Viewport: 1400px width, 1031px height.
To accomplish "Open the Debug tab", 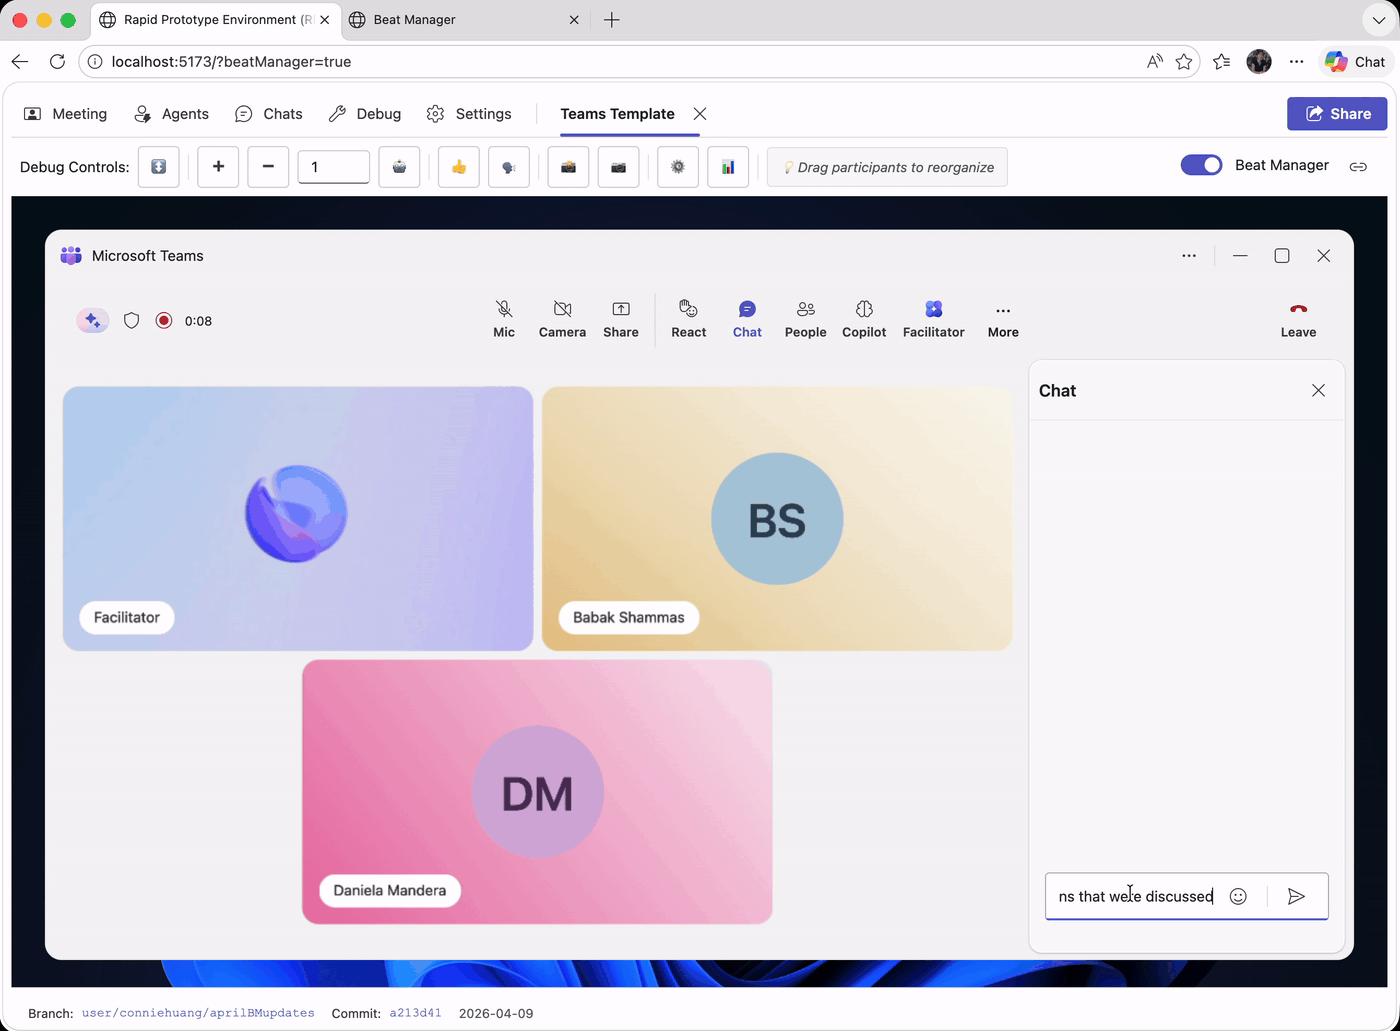I will coord(365,114).
